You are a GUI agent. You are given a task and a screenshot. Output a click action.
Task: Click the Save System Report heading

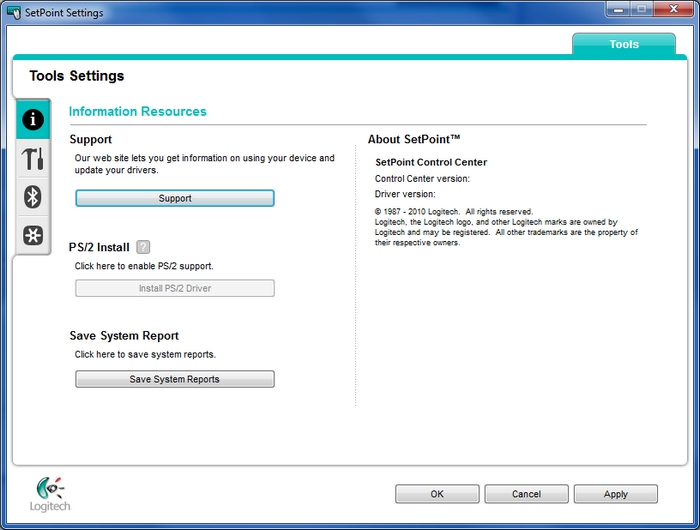coord(124,336)
